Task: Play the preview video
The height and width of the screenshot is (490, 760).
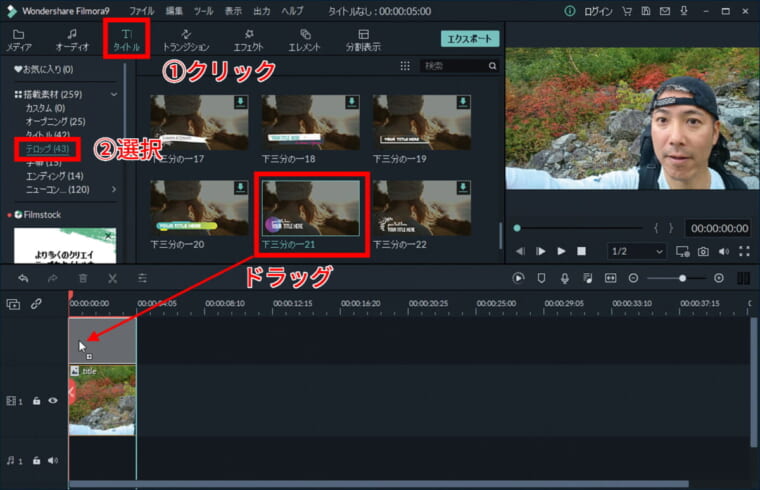Action: pos(561,251)
